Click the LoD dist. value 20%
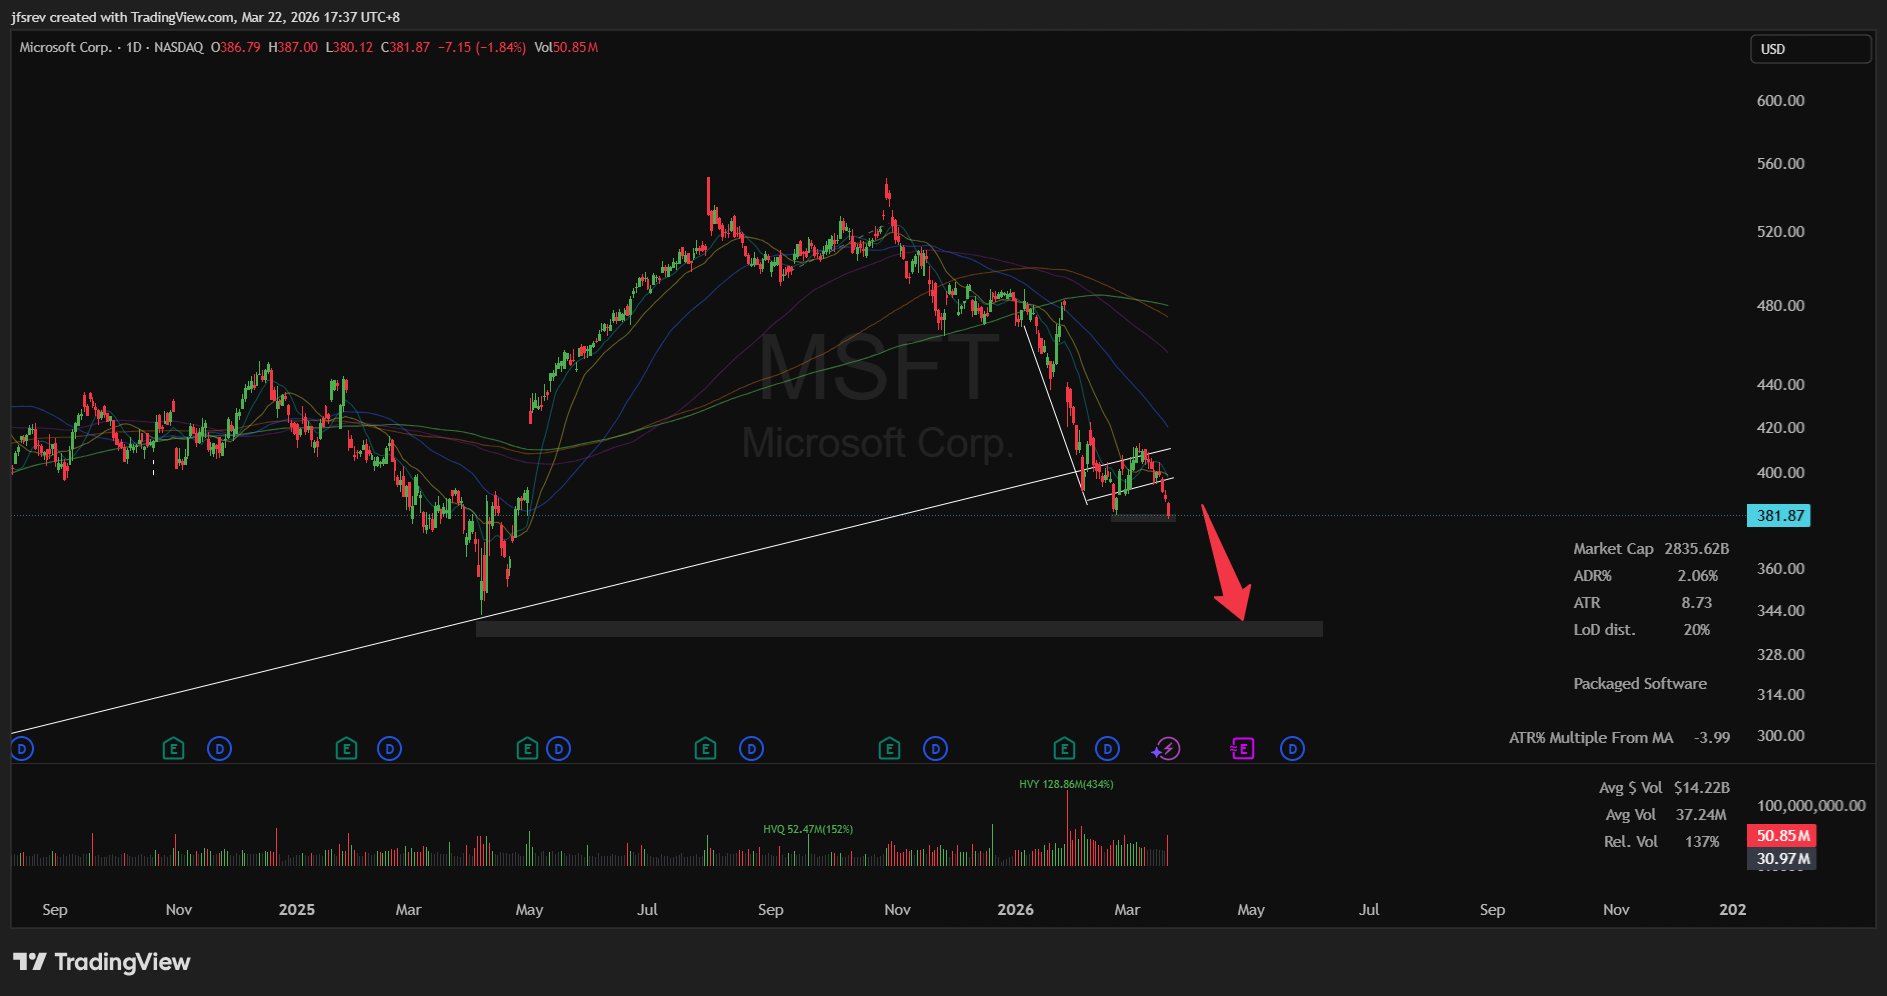 [1697, 630]
